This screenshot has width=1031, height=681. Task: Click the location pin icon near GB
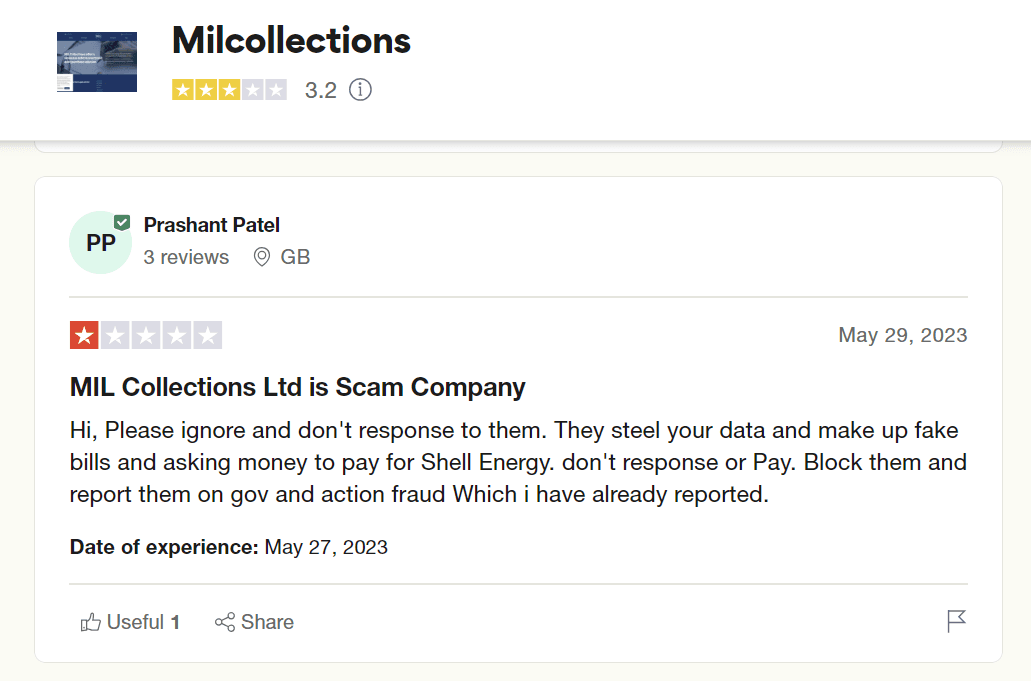(x=262, y=257)
